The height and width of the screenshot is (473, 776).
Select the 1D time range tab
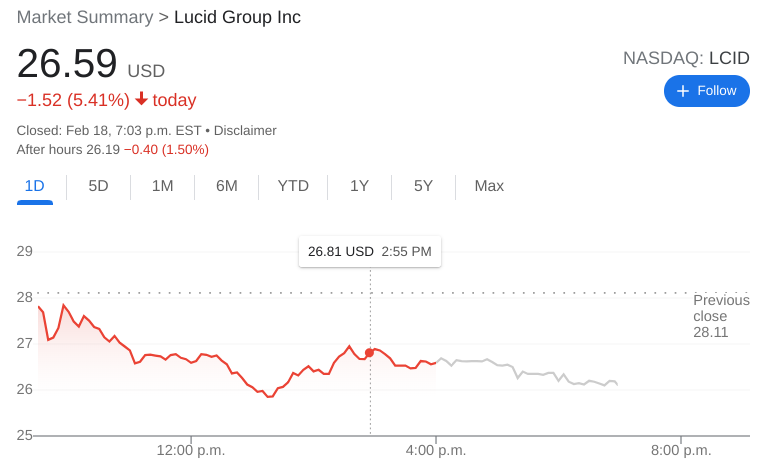pos(35,186)
